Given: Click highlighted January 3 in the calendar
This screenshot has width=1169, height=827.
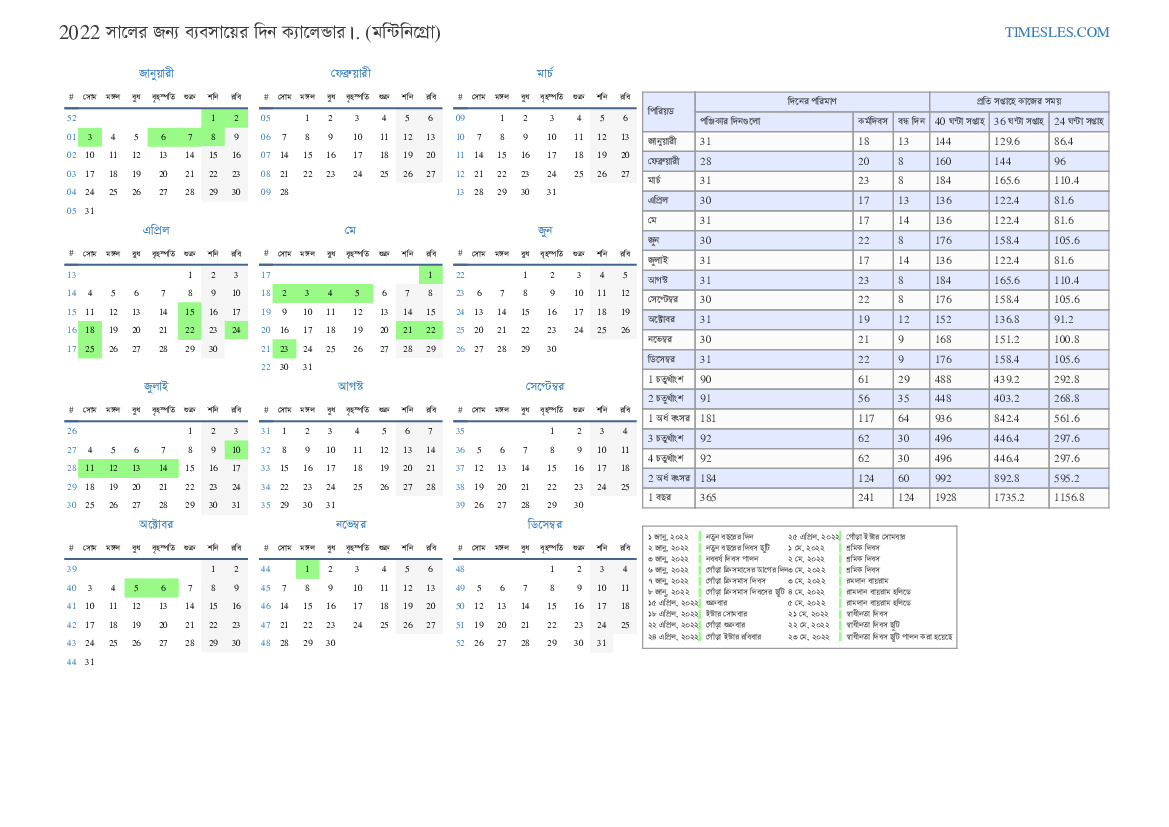Looking at the screenshot, I should click(x=90, y=137).
